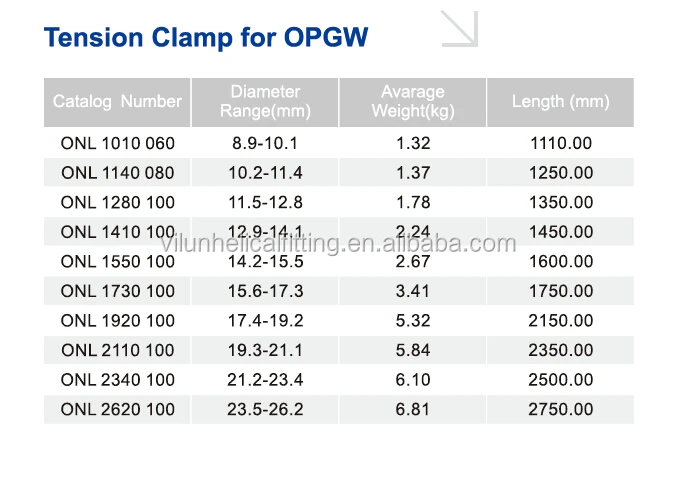This screenshot has width=675, height=487.
Task: Click the 5.32 average weight value
Action: coord(413,321)
